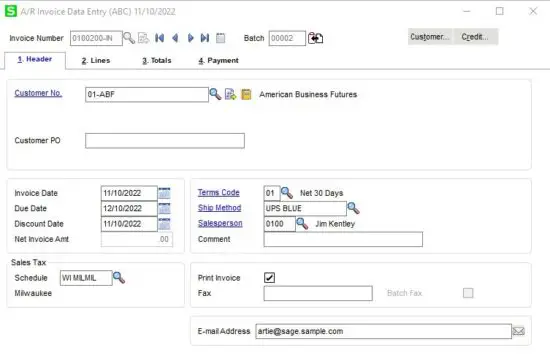The image size is (550, 361).
Task: Follow the Salesperson link
Action: click(220, 223)
